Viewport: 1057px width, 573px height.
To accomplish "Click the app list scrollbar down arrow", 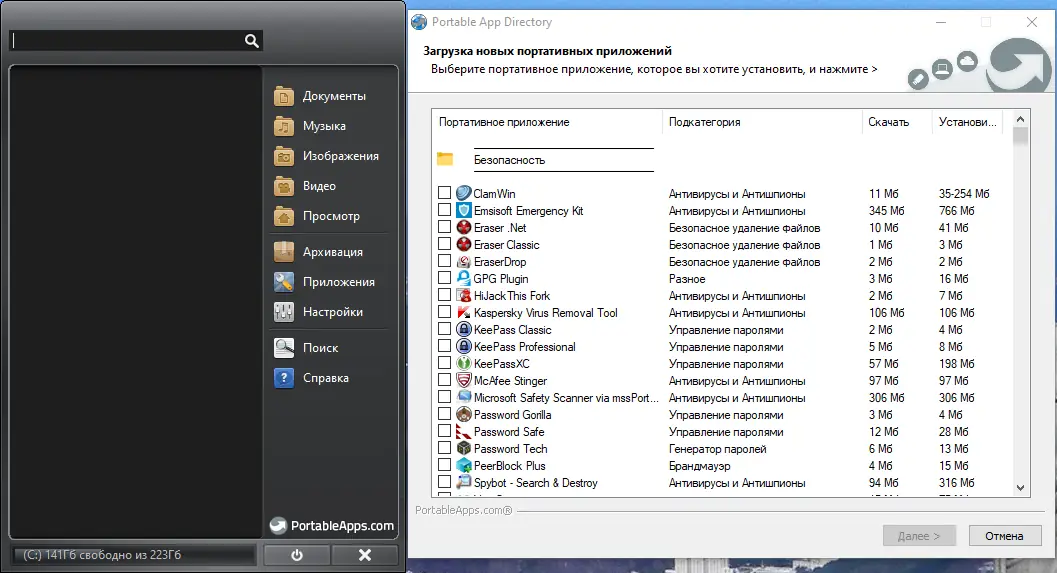I will (1021, 488).
